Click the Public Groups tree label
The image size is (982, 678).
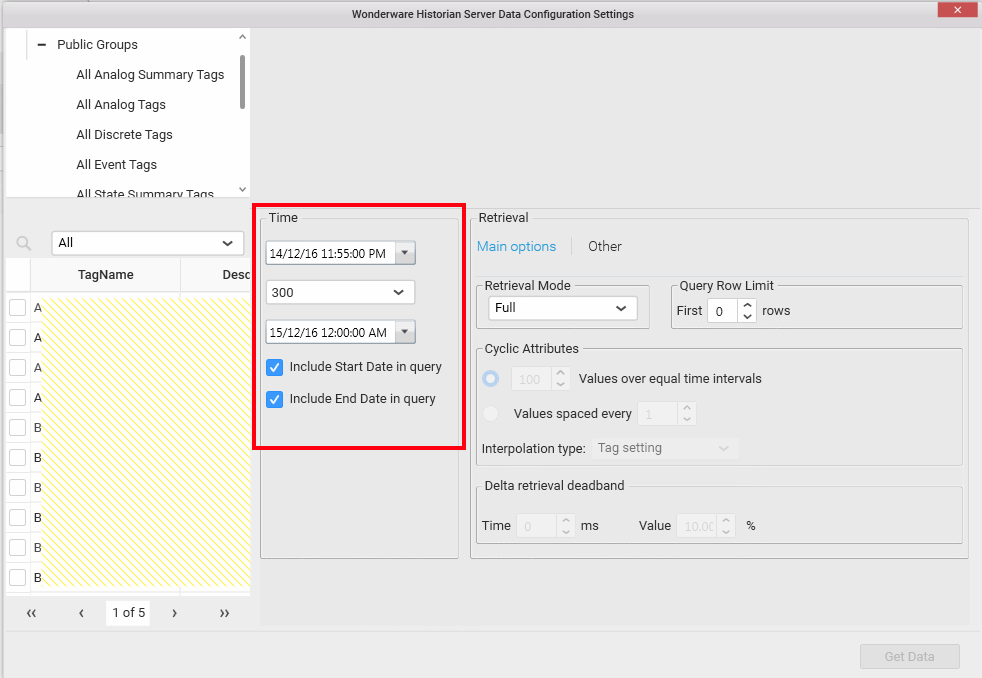(x=98, y=44)
